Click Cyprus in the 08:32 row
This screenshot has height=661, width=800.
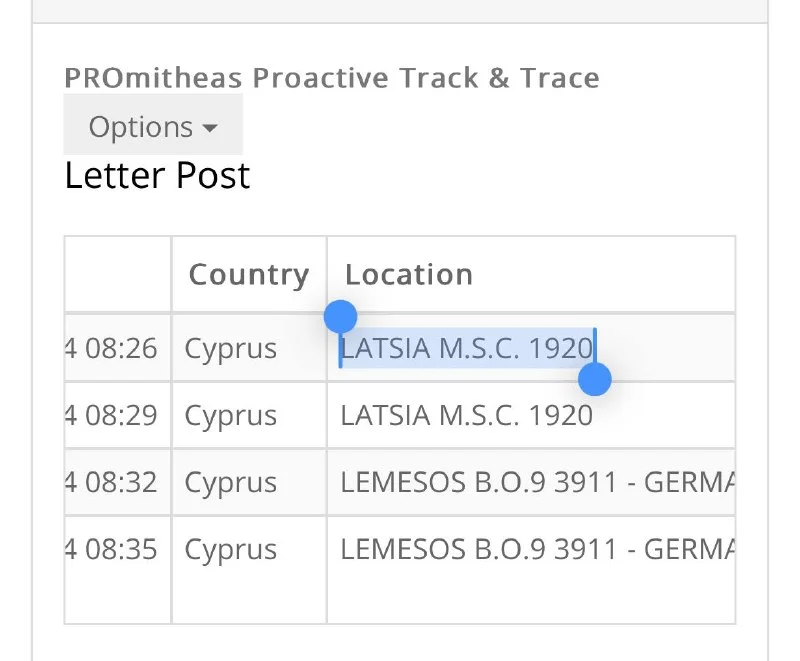231,482
